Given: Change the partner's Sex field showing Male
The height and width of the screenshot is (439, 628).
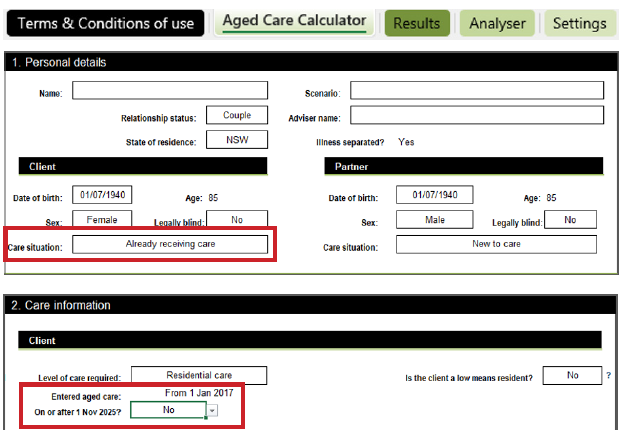Looking at the screenshot, I should pyautogui.click(x=433, y=220).
